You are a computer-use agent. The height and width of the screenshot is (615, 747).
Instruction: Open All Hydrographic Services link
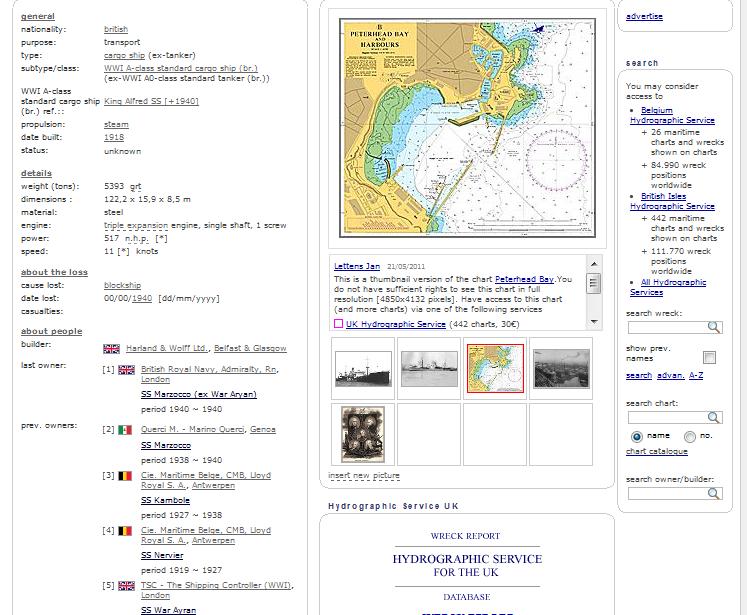click(x=668, y=287)
